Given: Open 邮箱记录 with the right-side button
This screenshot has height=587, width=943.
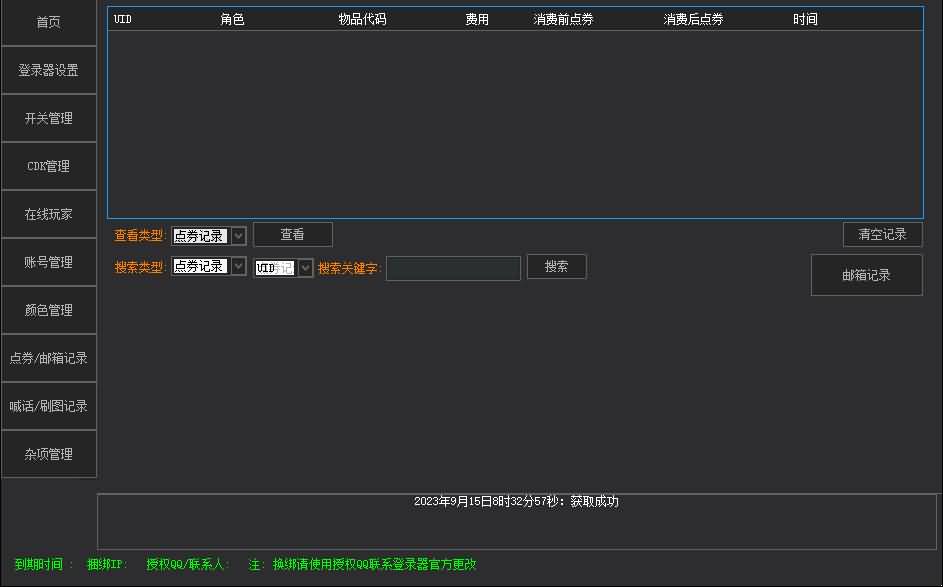Looking at the screenshot, I should click(866, 275).
